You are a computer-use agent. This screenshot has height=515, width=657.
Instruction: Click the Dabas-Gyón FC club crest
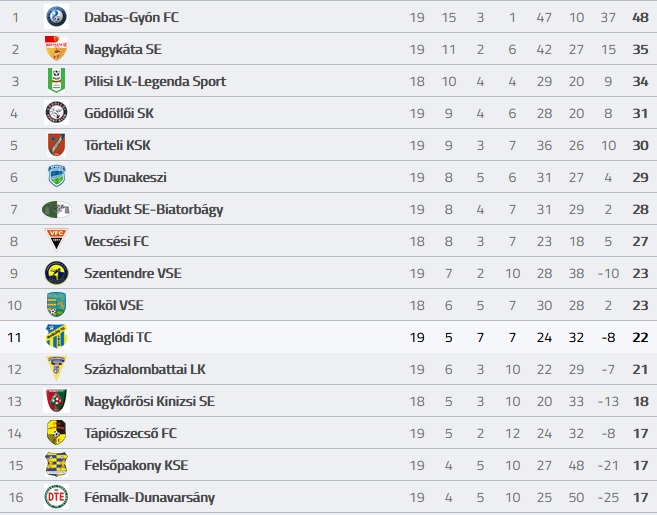coord(56,17)
